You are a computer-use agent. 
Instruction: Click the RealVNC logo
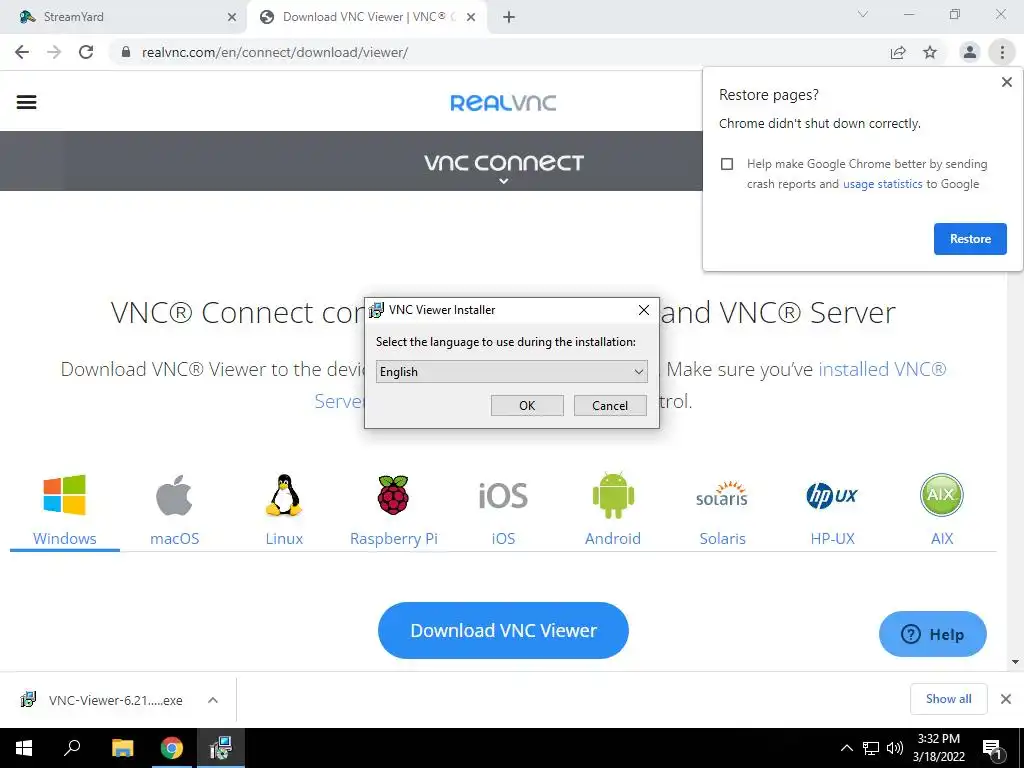pyautogui.click(x=503, y=103)
